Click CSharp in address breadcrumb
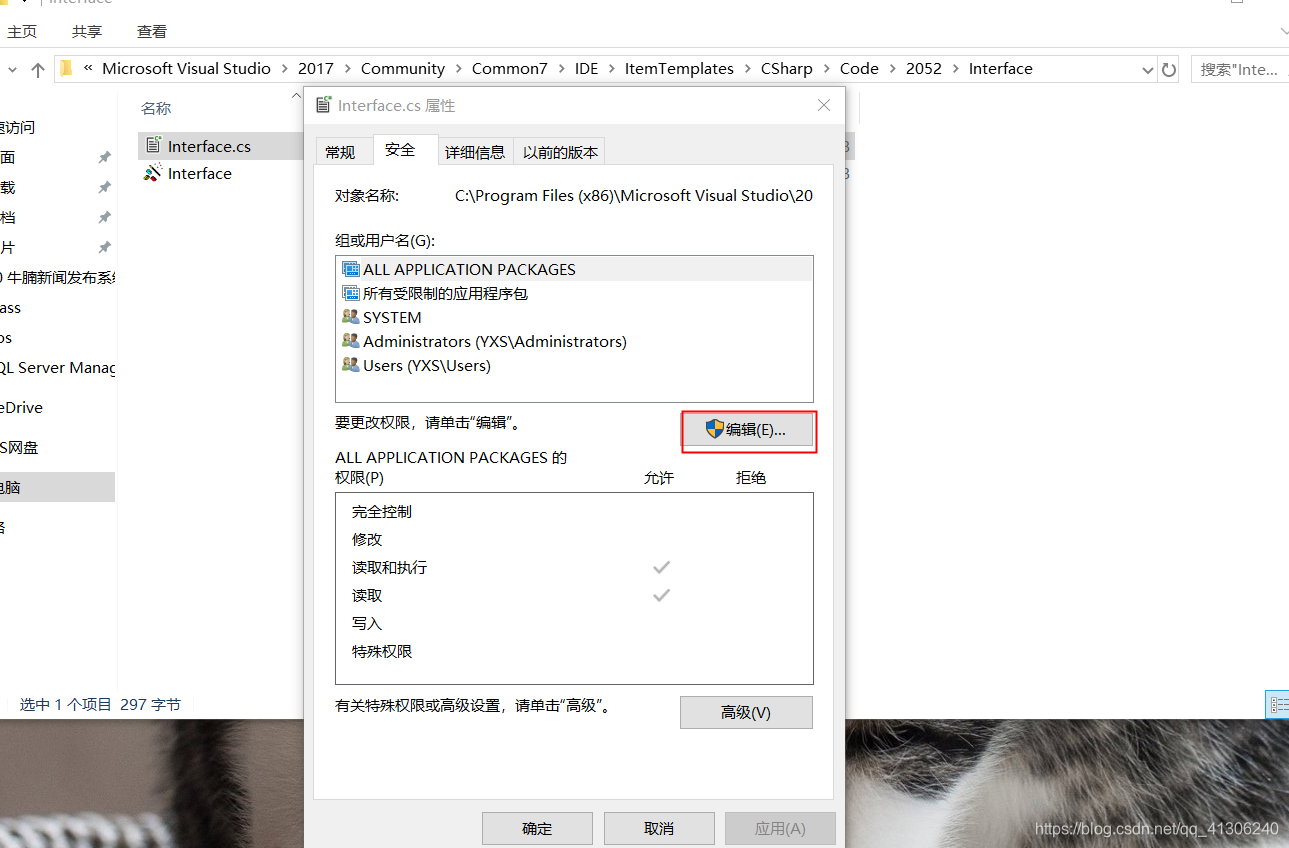Viewport: 1289px width, 848px height. [x=787, y=69]
